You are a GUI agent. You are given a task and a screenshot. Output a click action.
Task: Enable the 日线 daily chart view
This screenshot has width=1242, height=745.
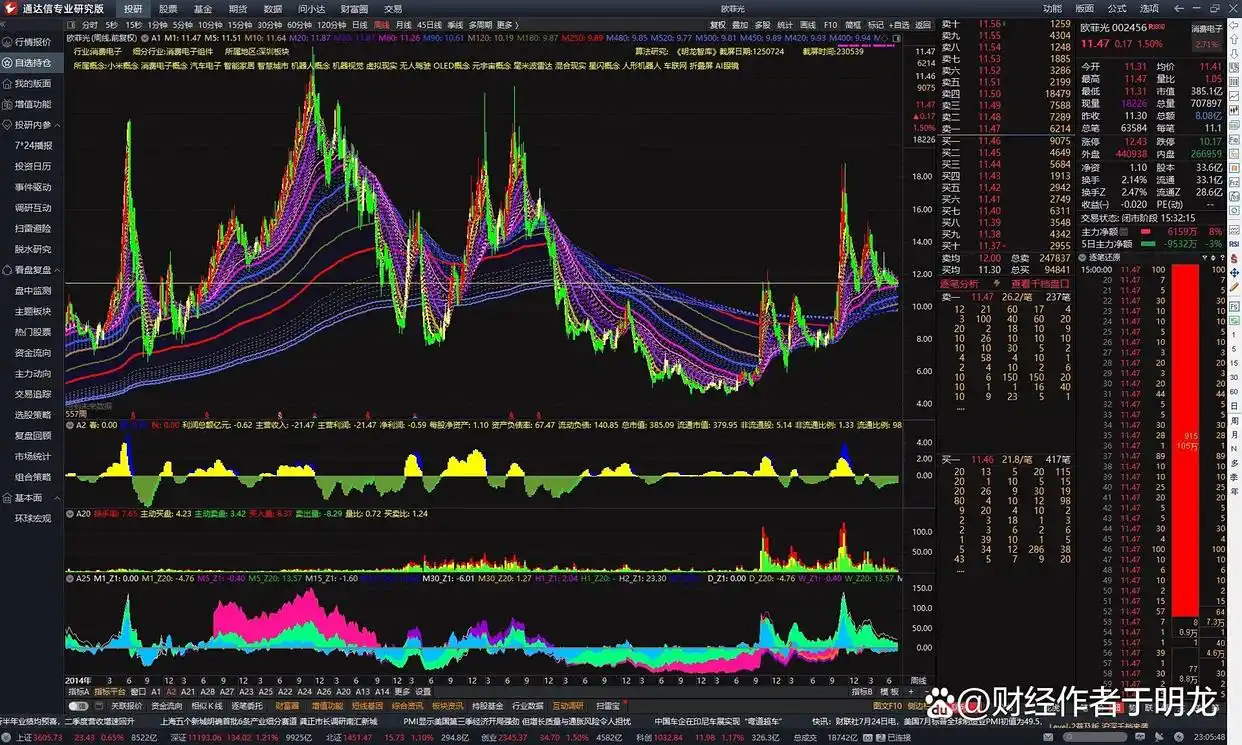click(x=358, y=24)
